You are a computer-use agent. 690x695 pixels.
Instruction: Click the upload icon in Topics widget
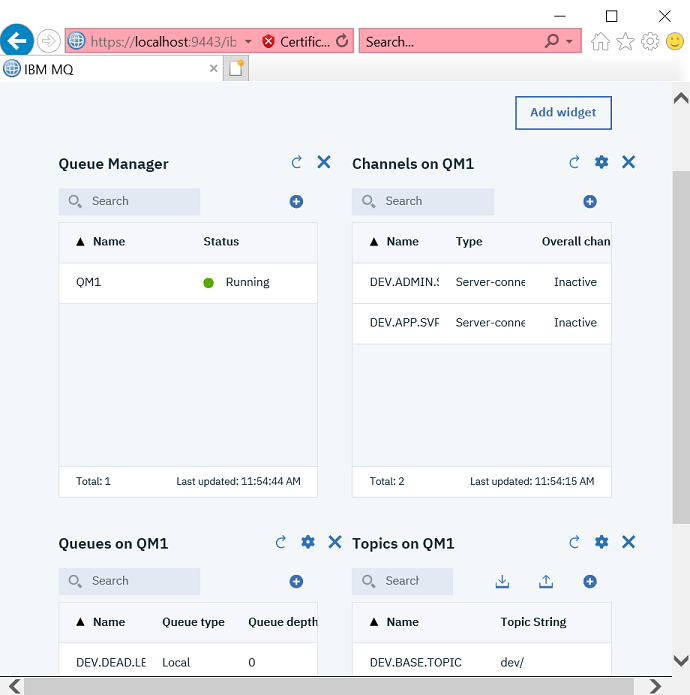point(546,582)
